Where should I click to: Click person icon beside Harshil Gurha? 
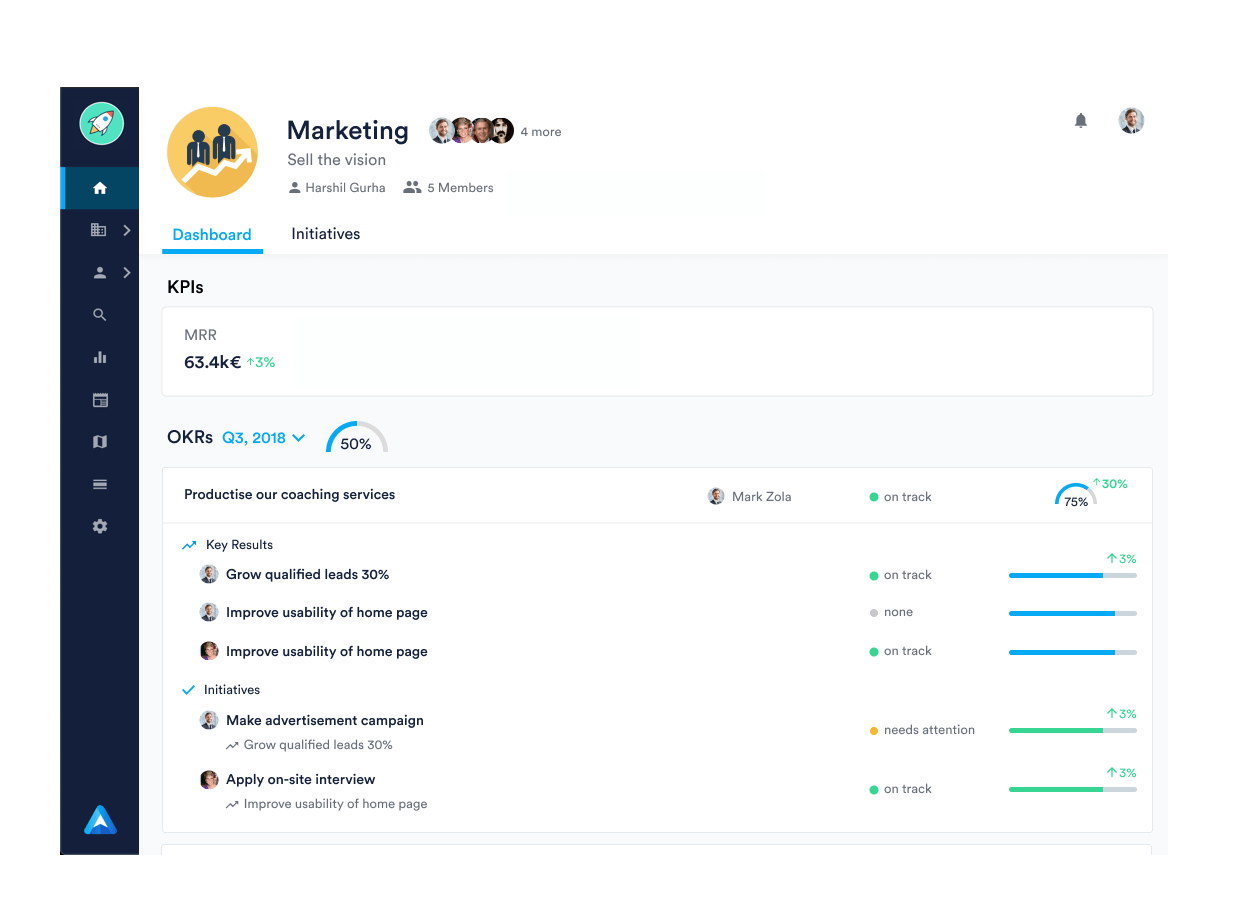pyautogui.click(x=294, y=188)
